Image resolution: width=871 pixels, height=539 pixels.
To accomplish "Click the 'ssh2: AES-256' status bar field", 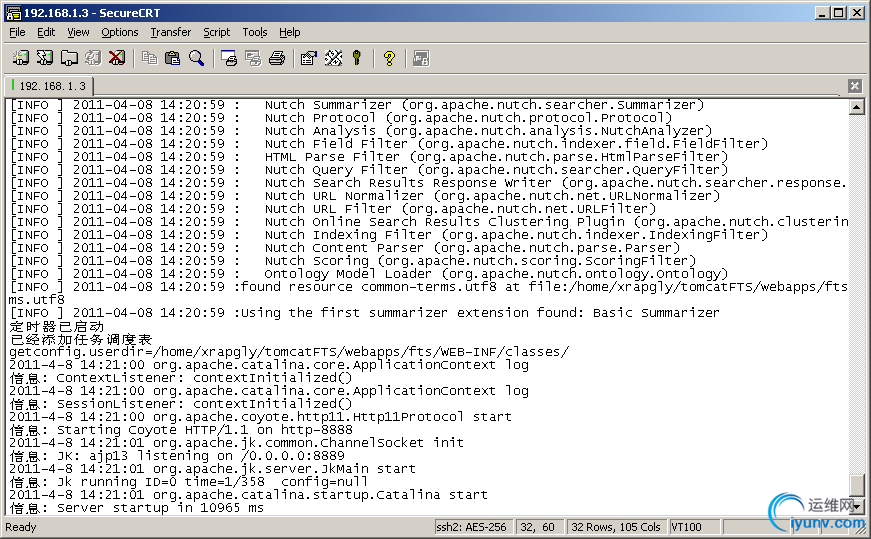I will [472, 527].
